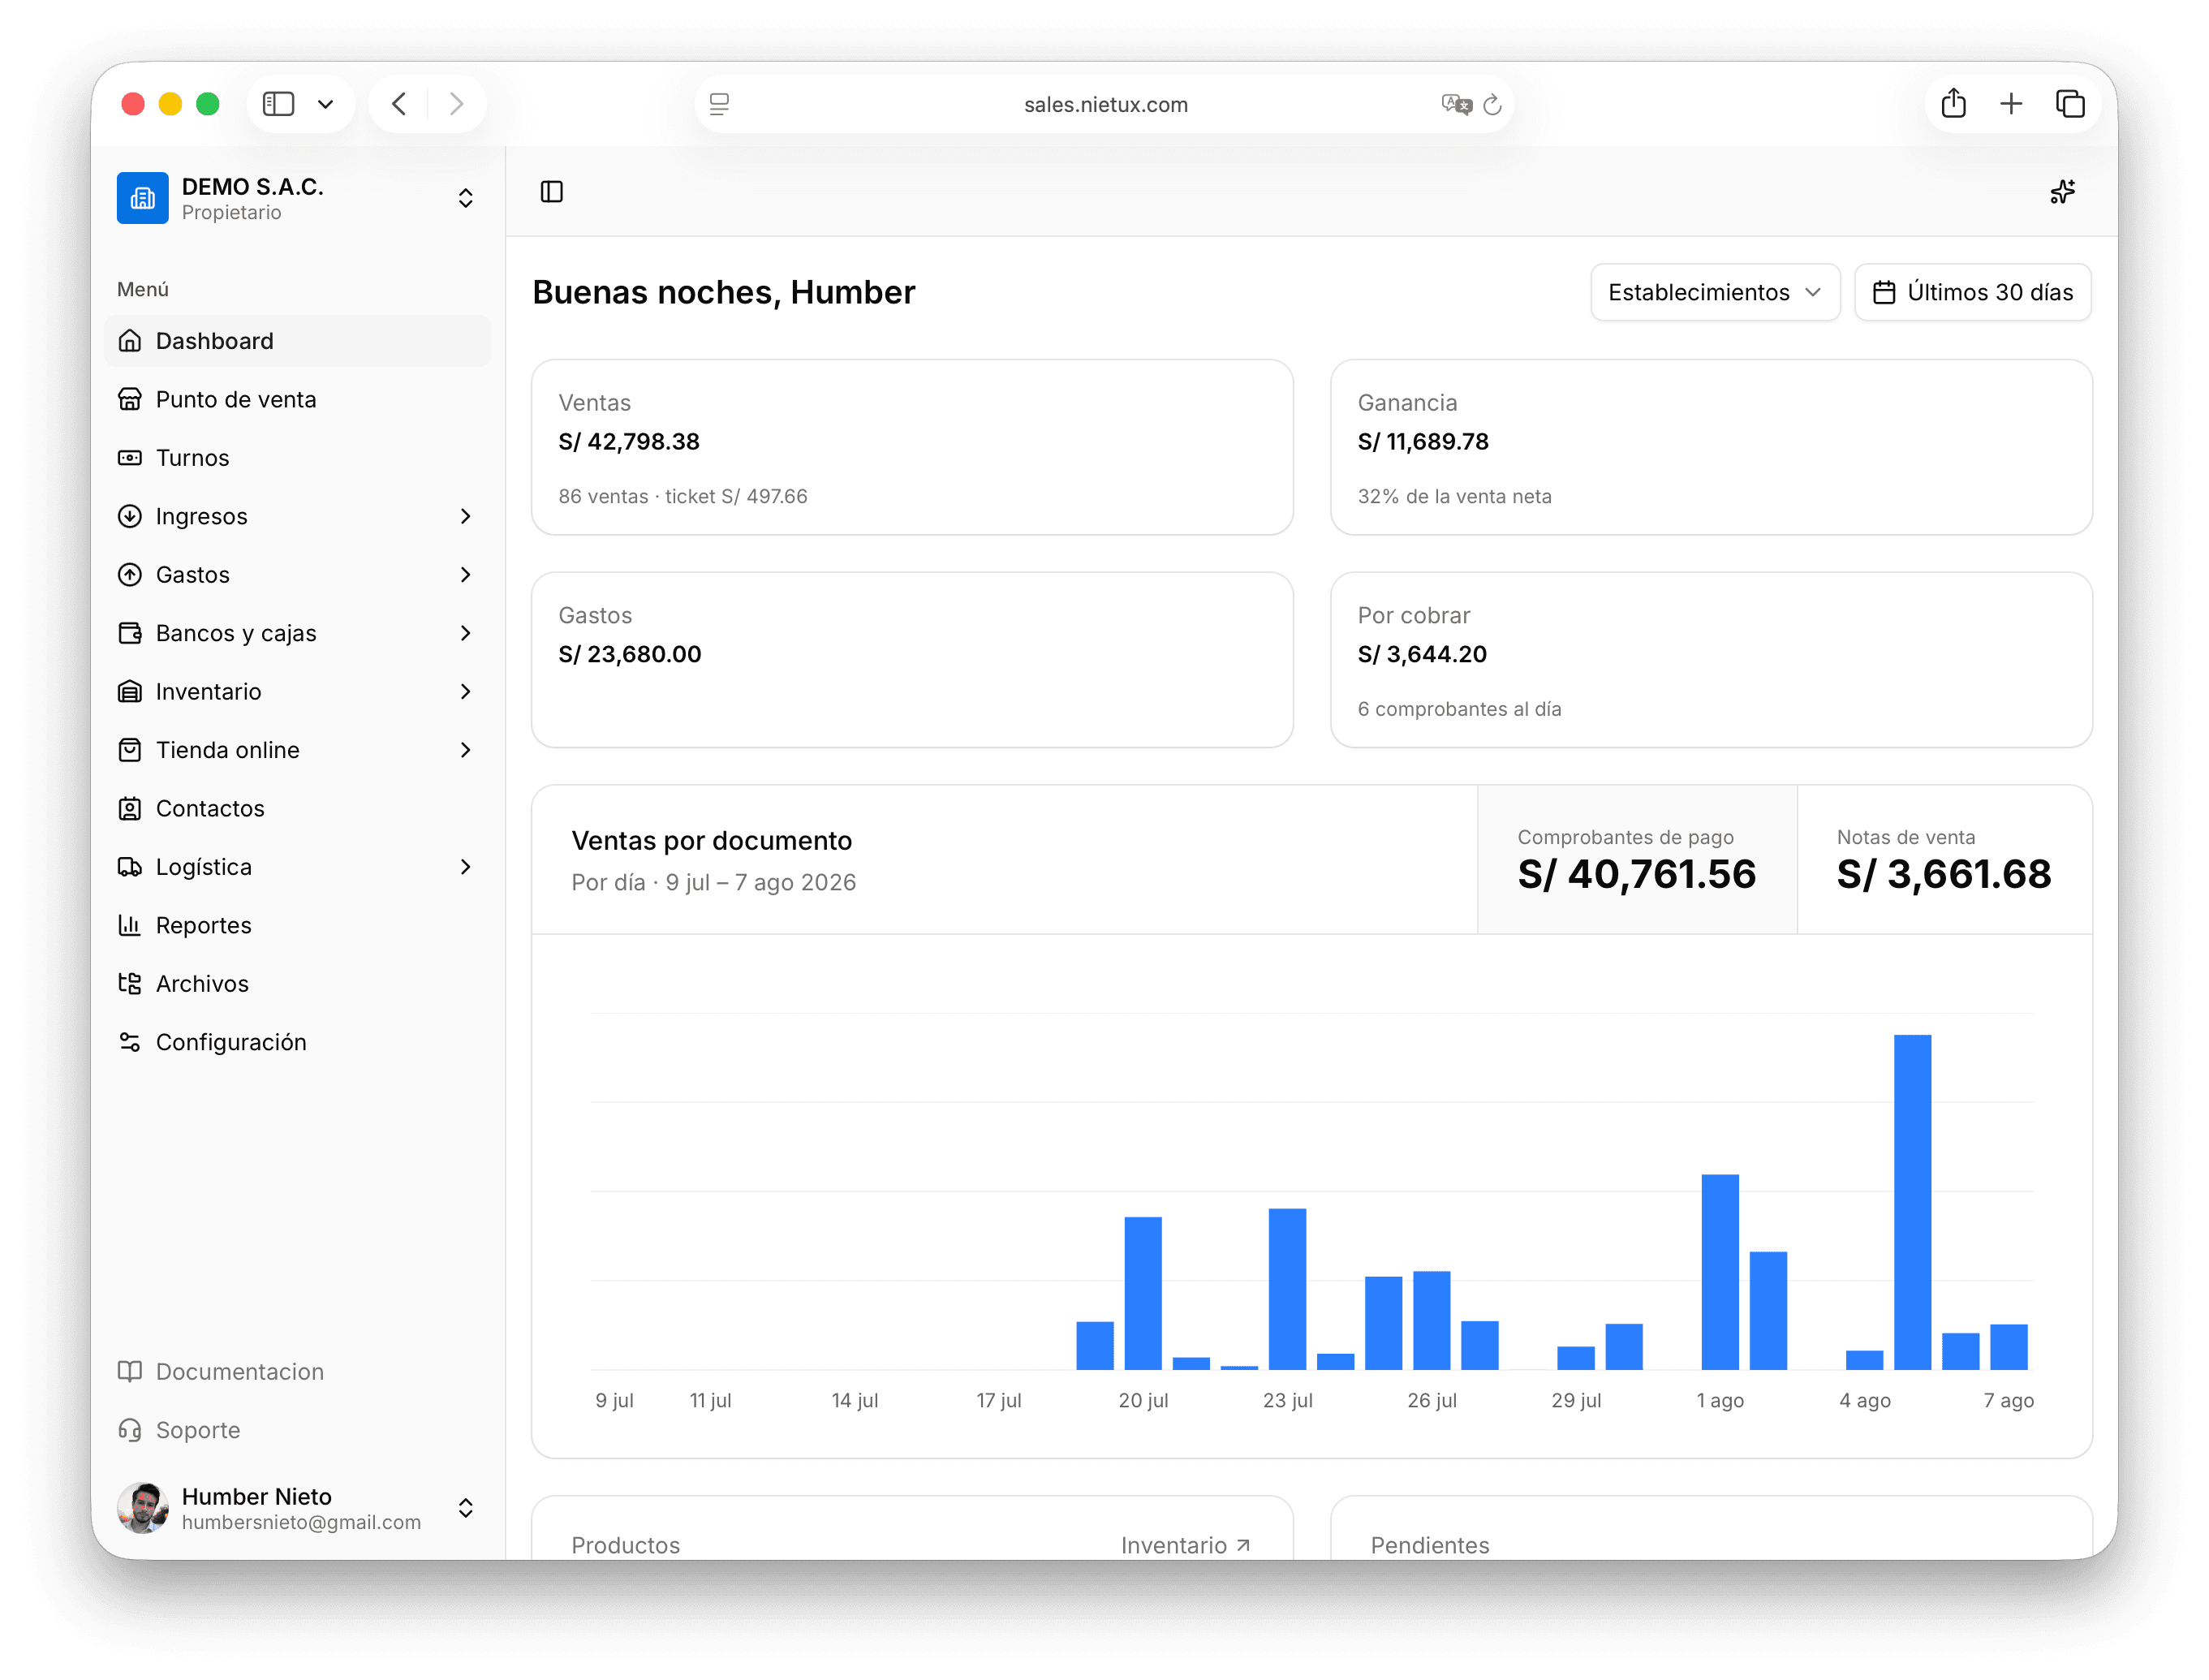
Task: Click "86 ventas · ticket S/ 497.66" text
Action: (683, 497)
